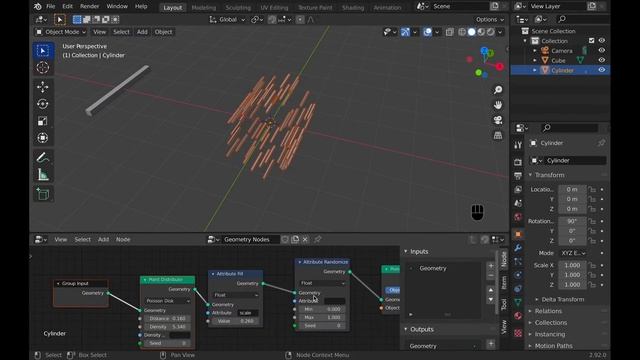Image resolution: width=640 pixels, height=360 pixels.
Task: Switch orthographic/perspective grid icon
Action: (x=498, y=135)
